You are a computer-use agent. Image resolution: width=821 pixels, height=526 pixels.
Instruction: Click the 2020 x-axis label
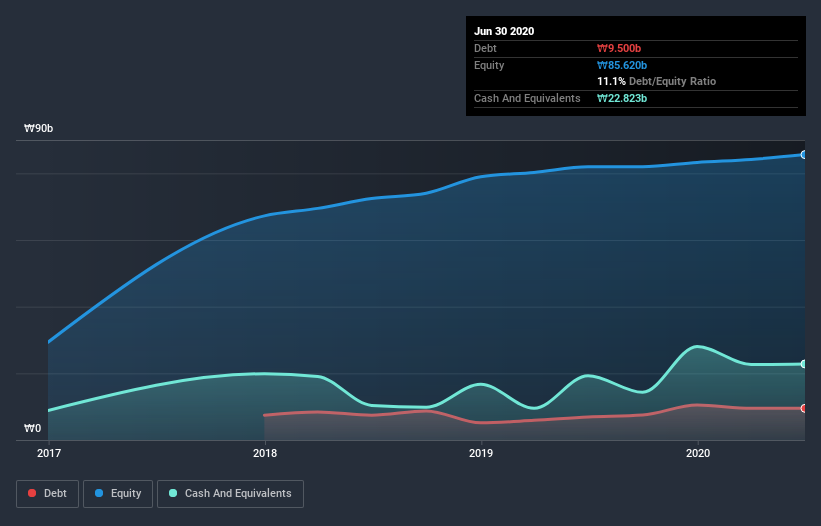[x=698, y=453]
